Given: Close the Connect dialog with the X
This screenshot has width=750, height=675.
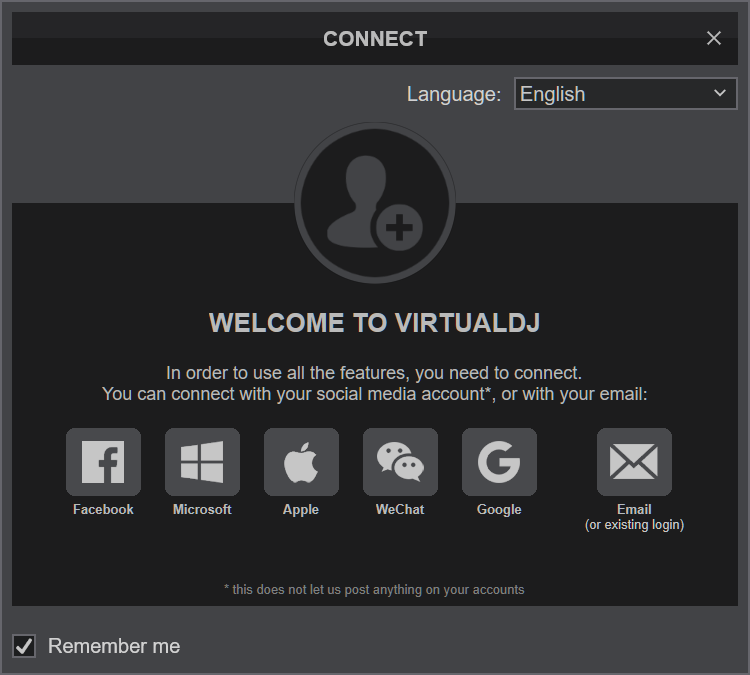Looking at the screenshot, I should click(x=713, y=38).
